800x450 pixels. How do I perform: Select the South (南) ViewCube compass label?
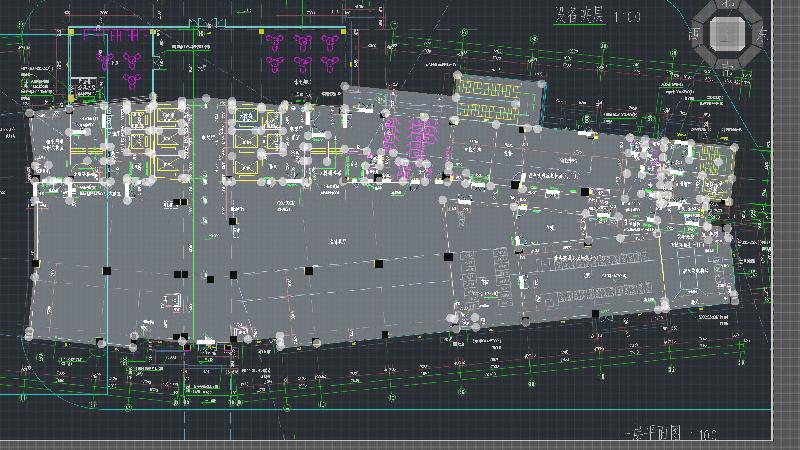(x=728, y=69)
